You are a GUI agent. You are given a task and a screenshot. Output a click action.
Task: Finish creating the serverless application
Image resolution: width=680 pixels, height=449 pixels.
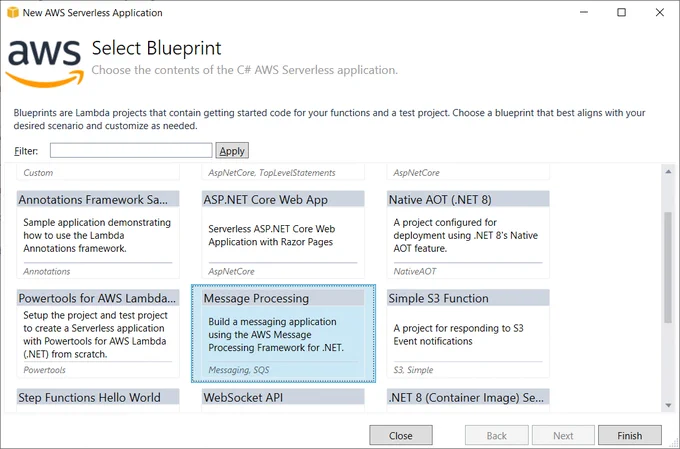pyautogui.click(x=630, y=435)
